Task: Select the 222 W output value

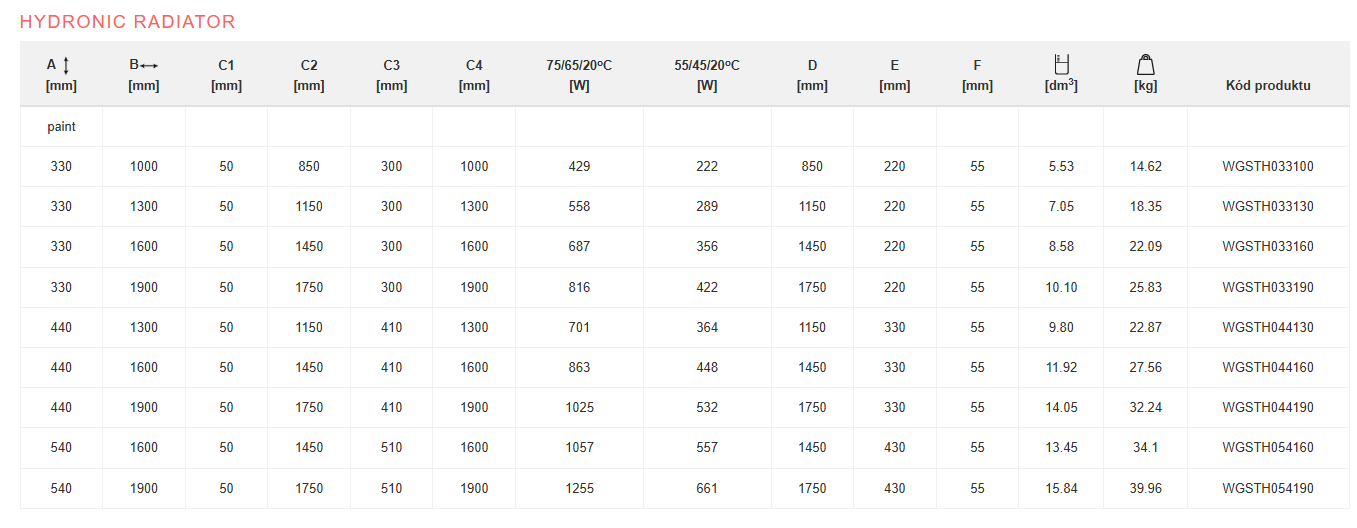Action: [x=707, y=166]
